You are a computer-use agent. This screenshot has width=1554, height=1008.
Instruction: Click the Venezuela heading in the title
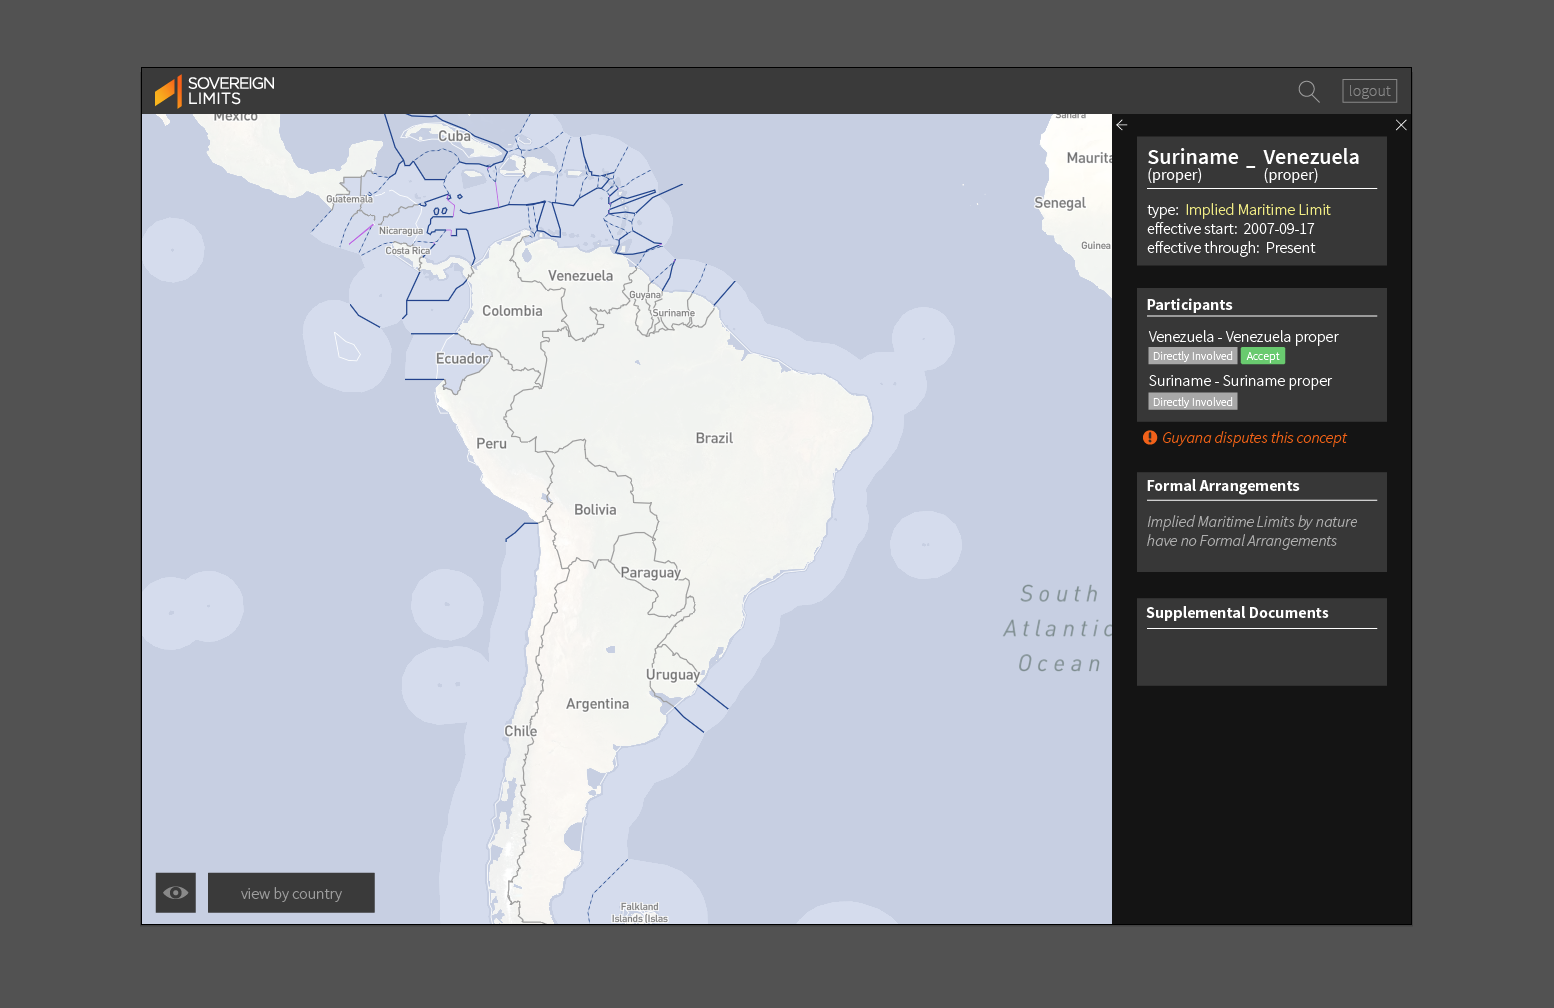click(1311, 157)
